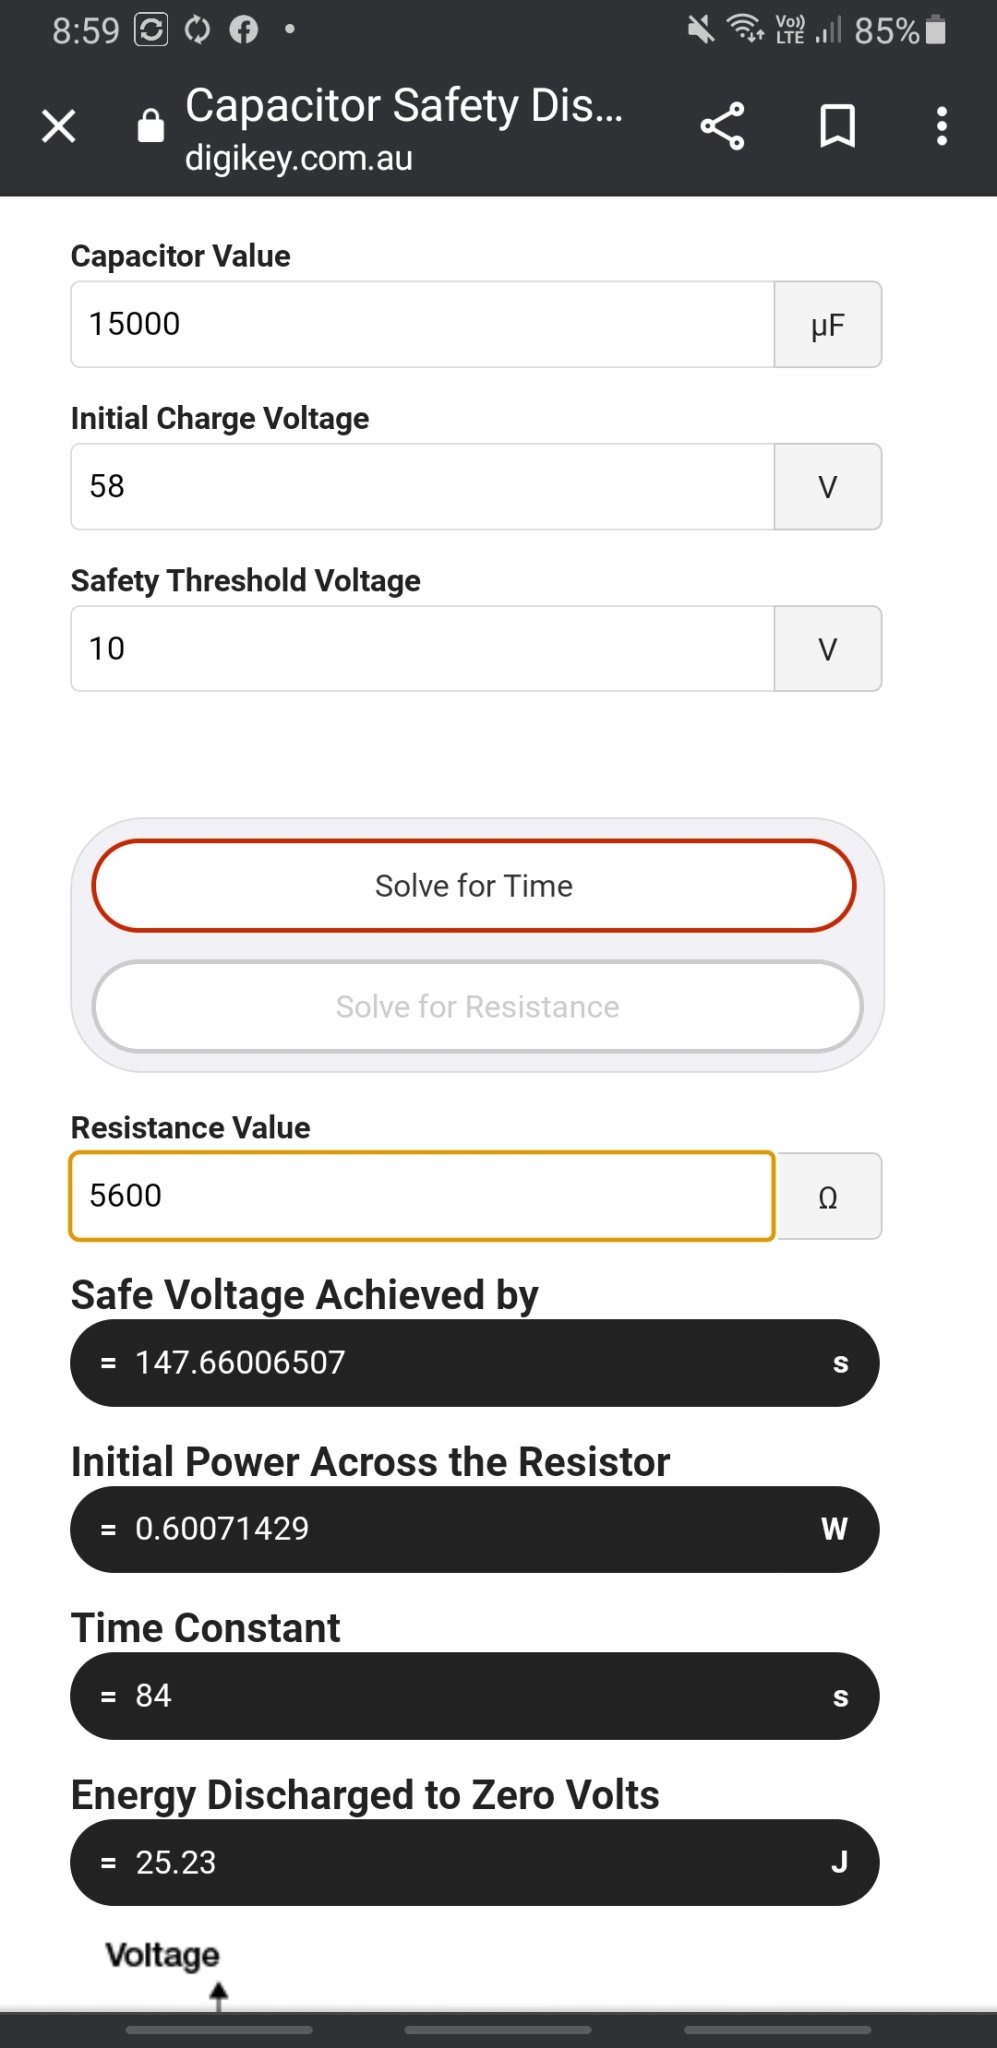Change the Safety Threshold Voltage V unit
997x2048 pixels.
[x=828, y=648]
